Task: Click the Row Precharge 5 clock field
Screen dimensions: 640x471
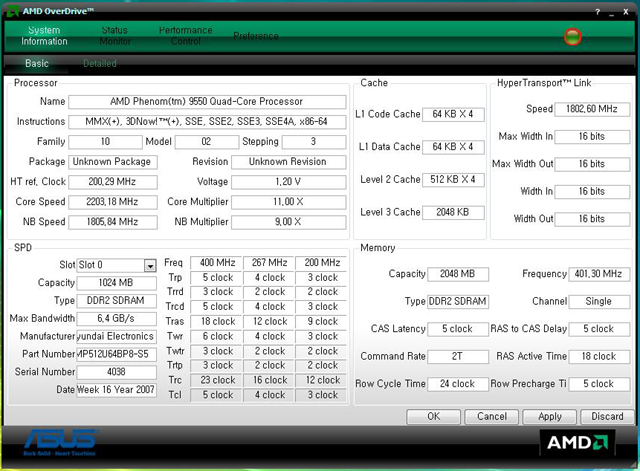Action: pyautogui.click(x=599, y=384)
